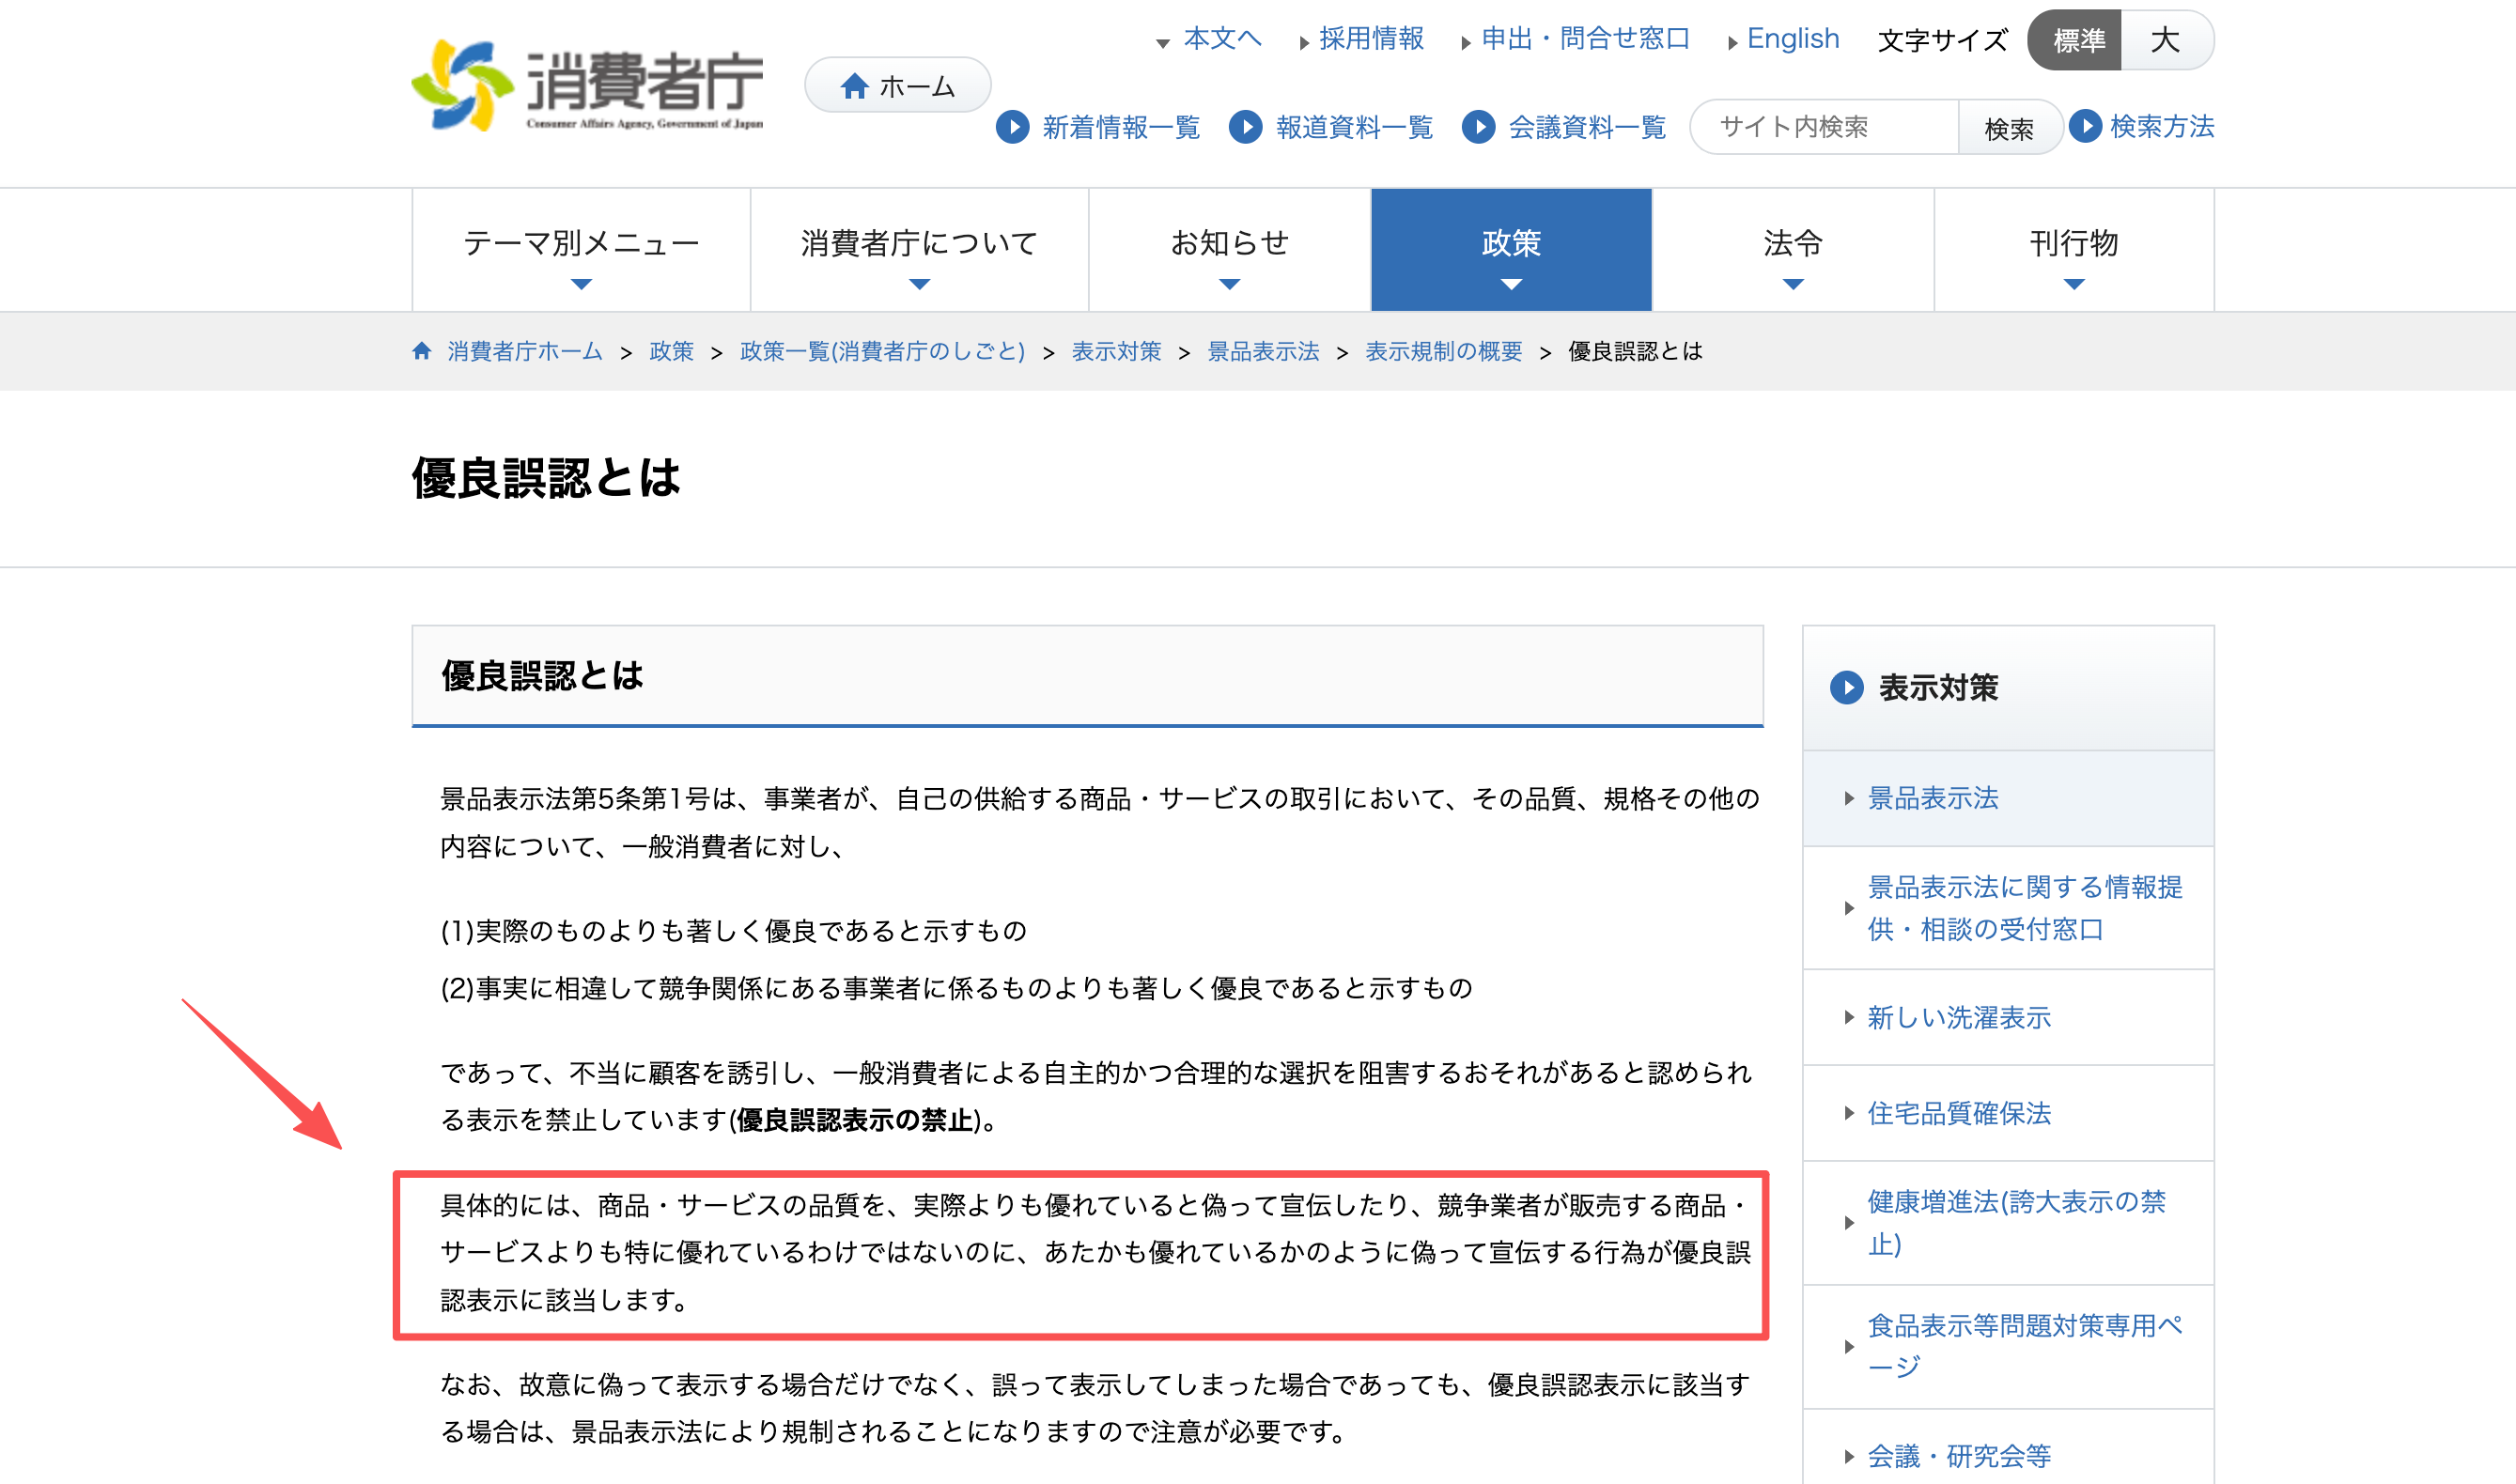Click the play icon beside 報道資料一覧

[x=1245, y=127]
